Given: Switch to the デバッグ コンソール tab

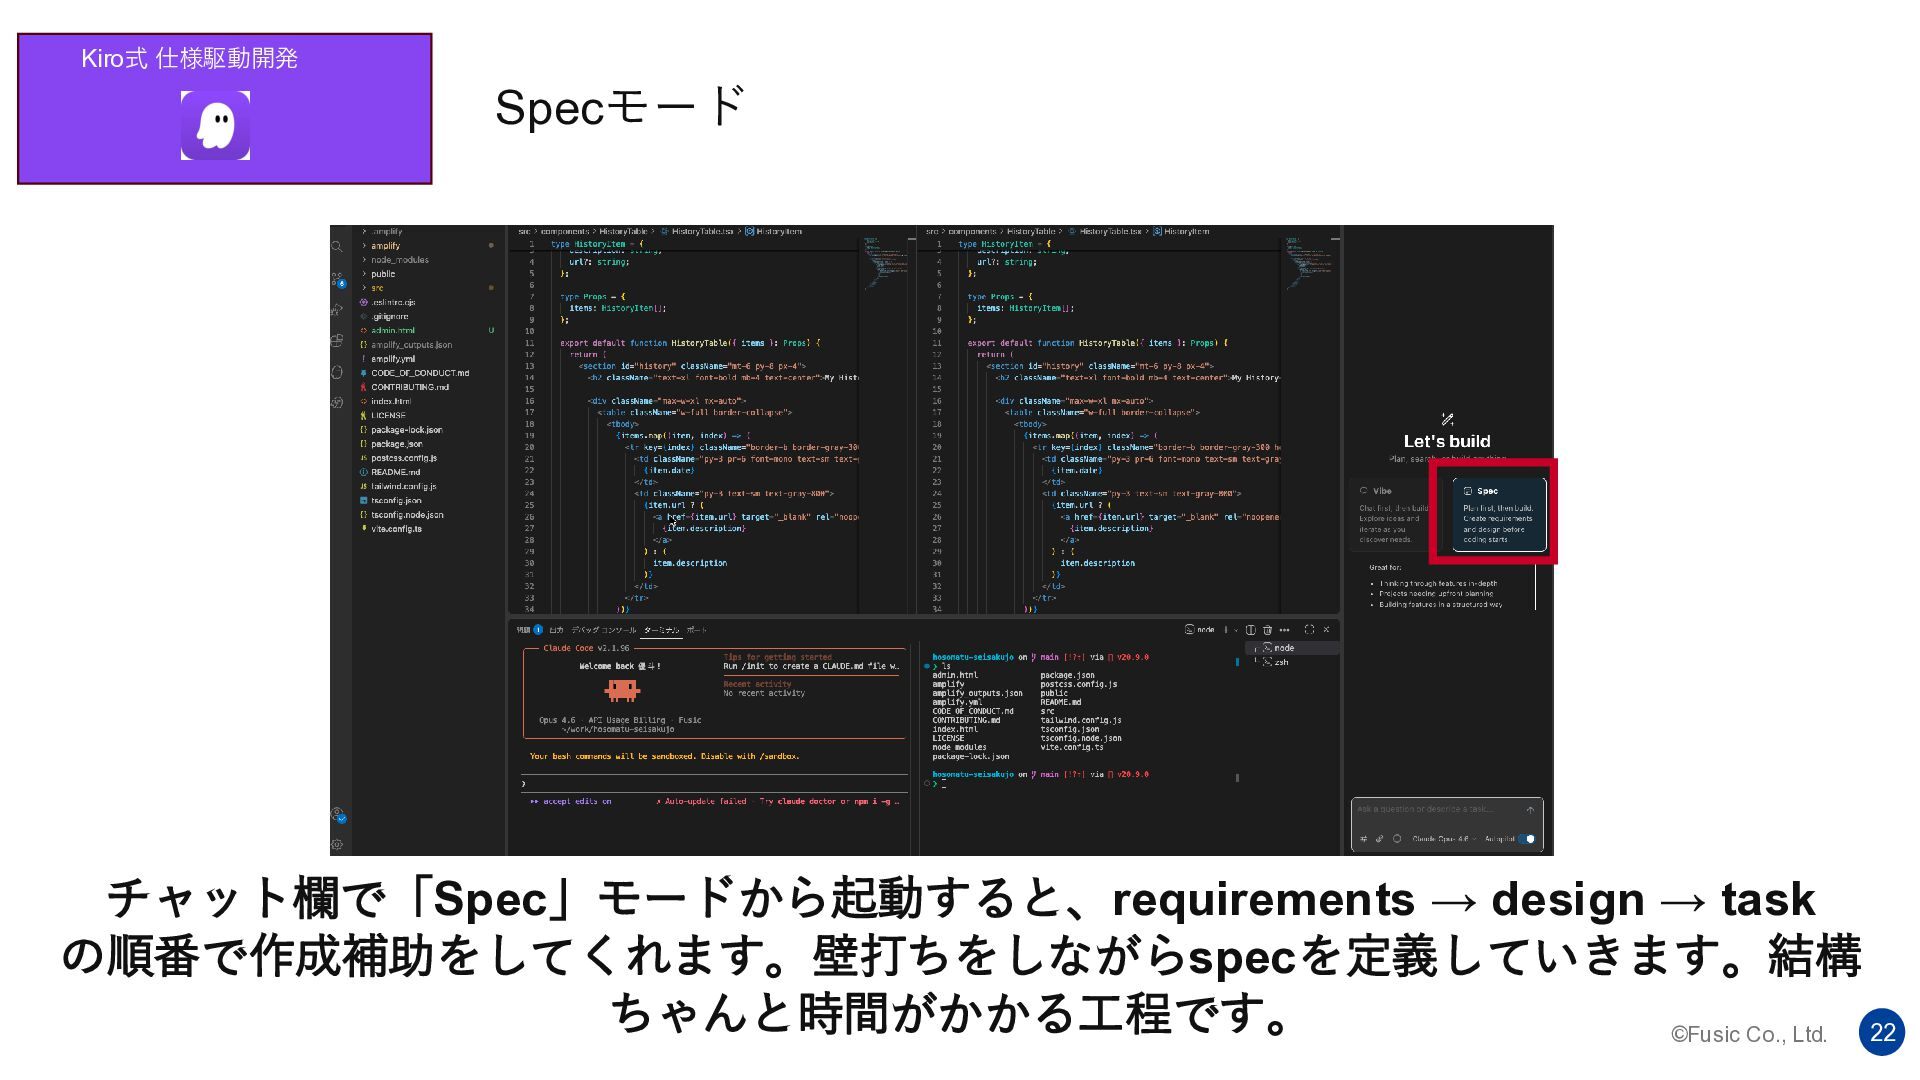Looking at the screenshot, I should point(603,630).
